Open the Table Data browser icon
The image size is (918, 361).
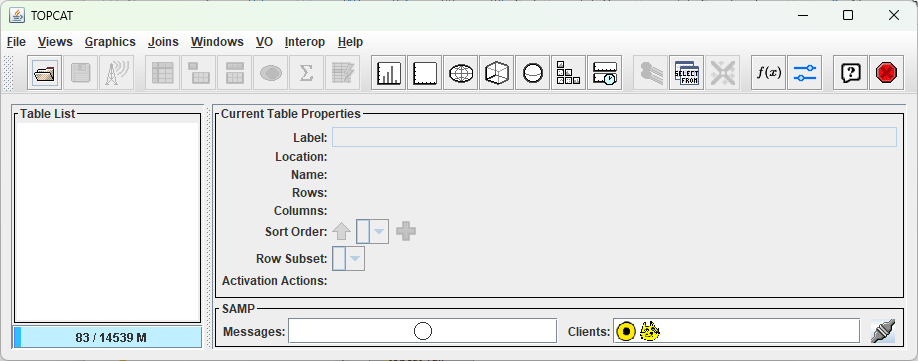click(162, 73)
